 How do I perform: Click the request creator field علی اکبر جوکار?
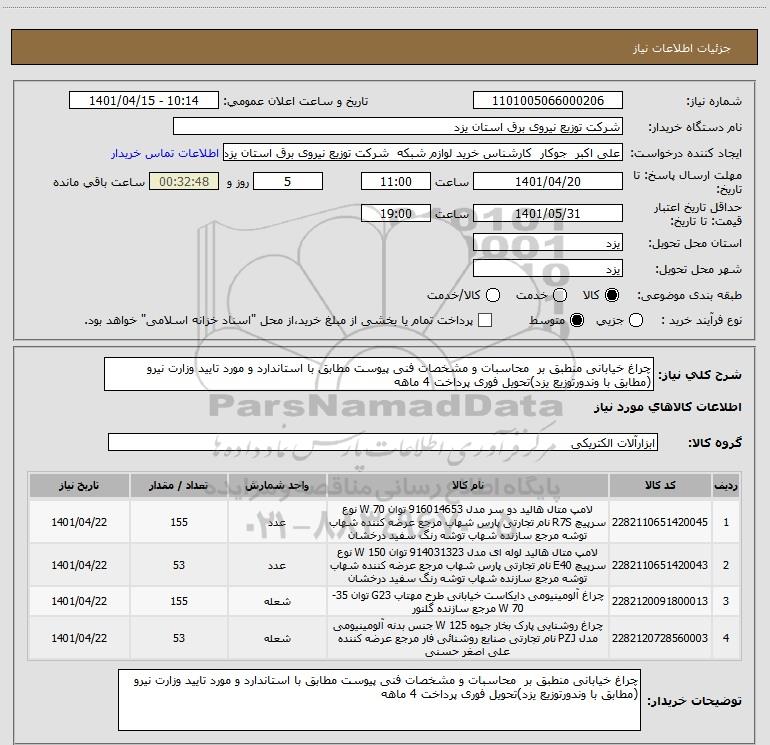[423, 153]
